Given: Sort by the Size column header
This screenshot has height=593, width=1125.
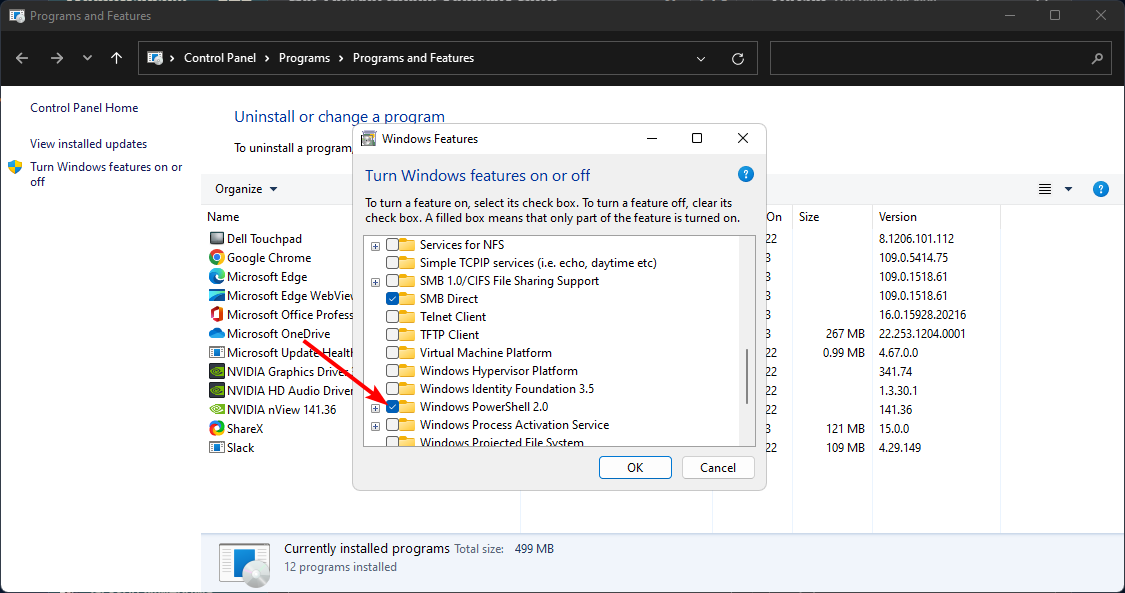Looking at the screenshot, I should tap(809, 217).
